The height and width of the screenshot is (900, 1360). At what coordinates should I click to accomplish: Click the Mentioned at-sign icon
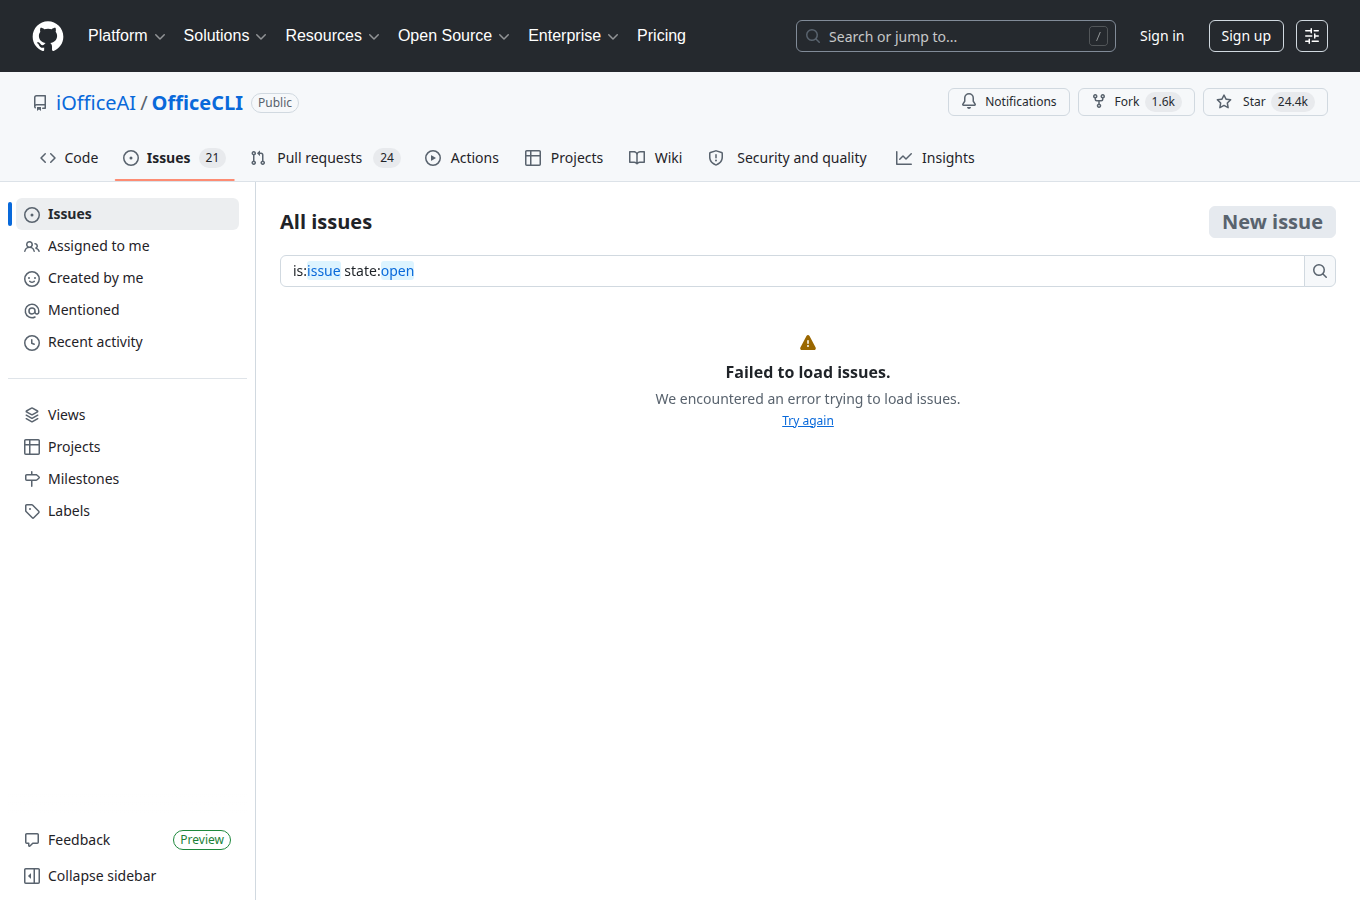click(32, 311)
